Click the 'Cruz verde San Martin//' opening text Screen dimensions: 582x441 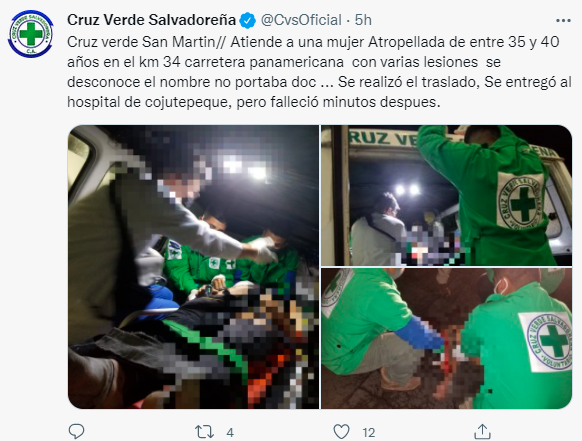click(146, 42)
